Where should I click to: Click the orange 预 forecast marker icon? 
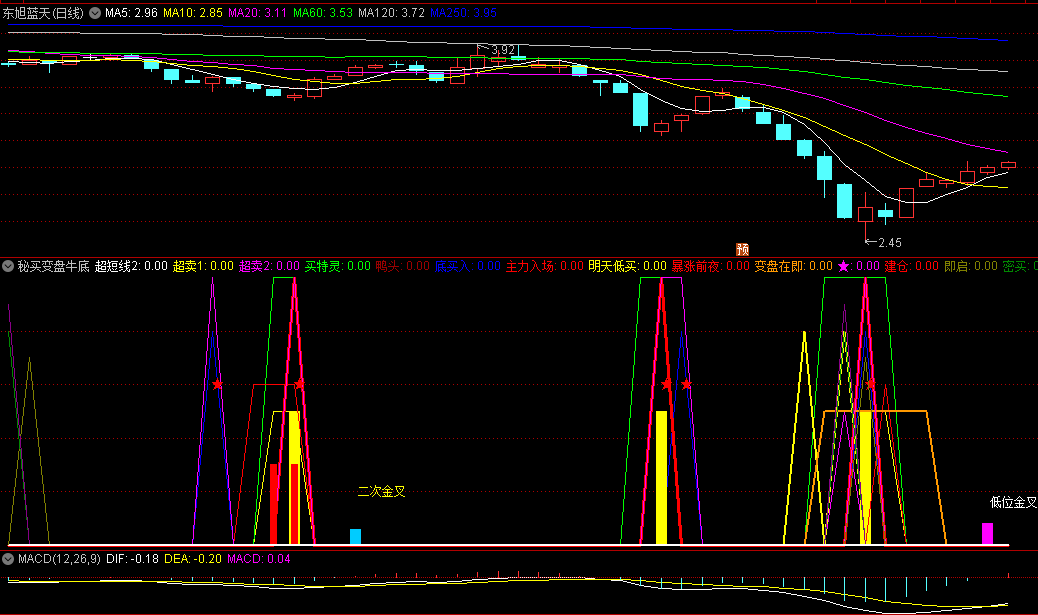[742, 249]
